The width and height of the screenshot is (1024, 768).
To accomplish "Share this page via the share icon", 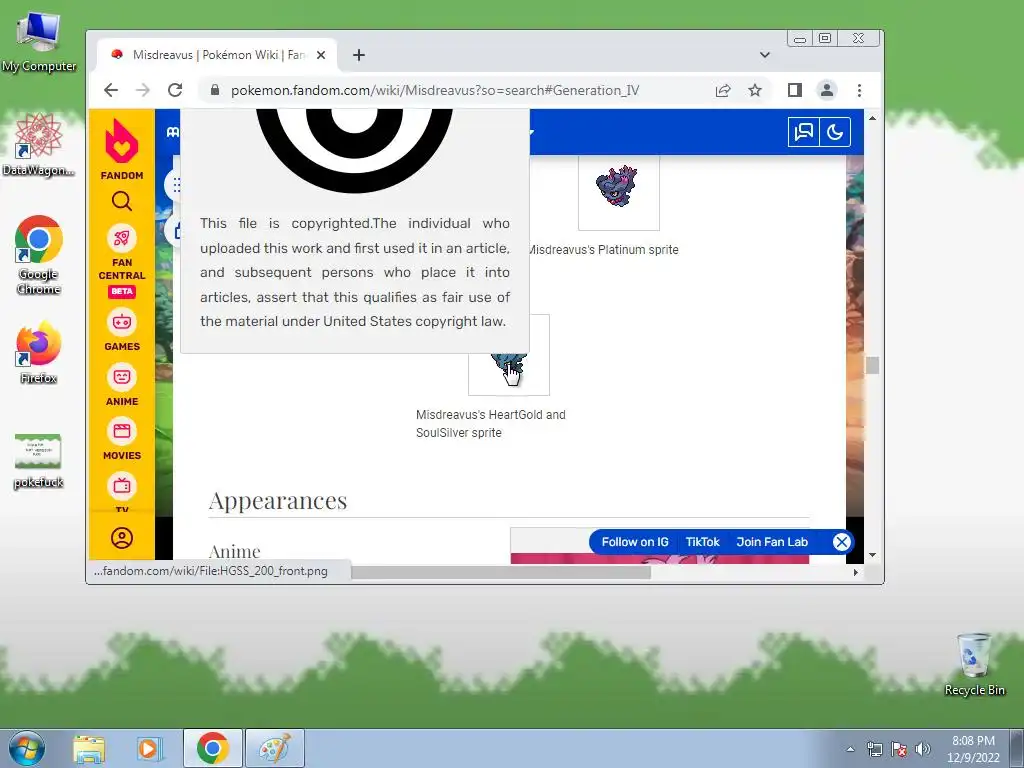I will [x=723, y=90].
